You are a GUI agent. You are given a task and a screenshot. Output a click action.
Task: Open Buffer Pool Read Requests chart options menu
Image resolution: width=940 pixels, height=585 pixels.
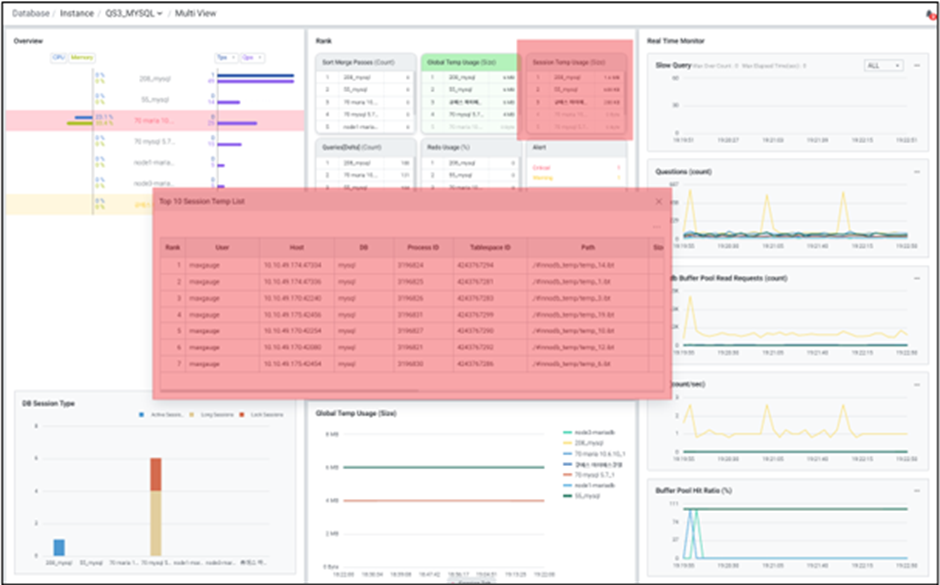tap(916, 277)
